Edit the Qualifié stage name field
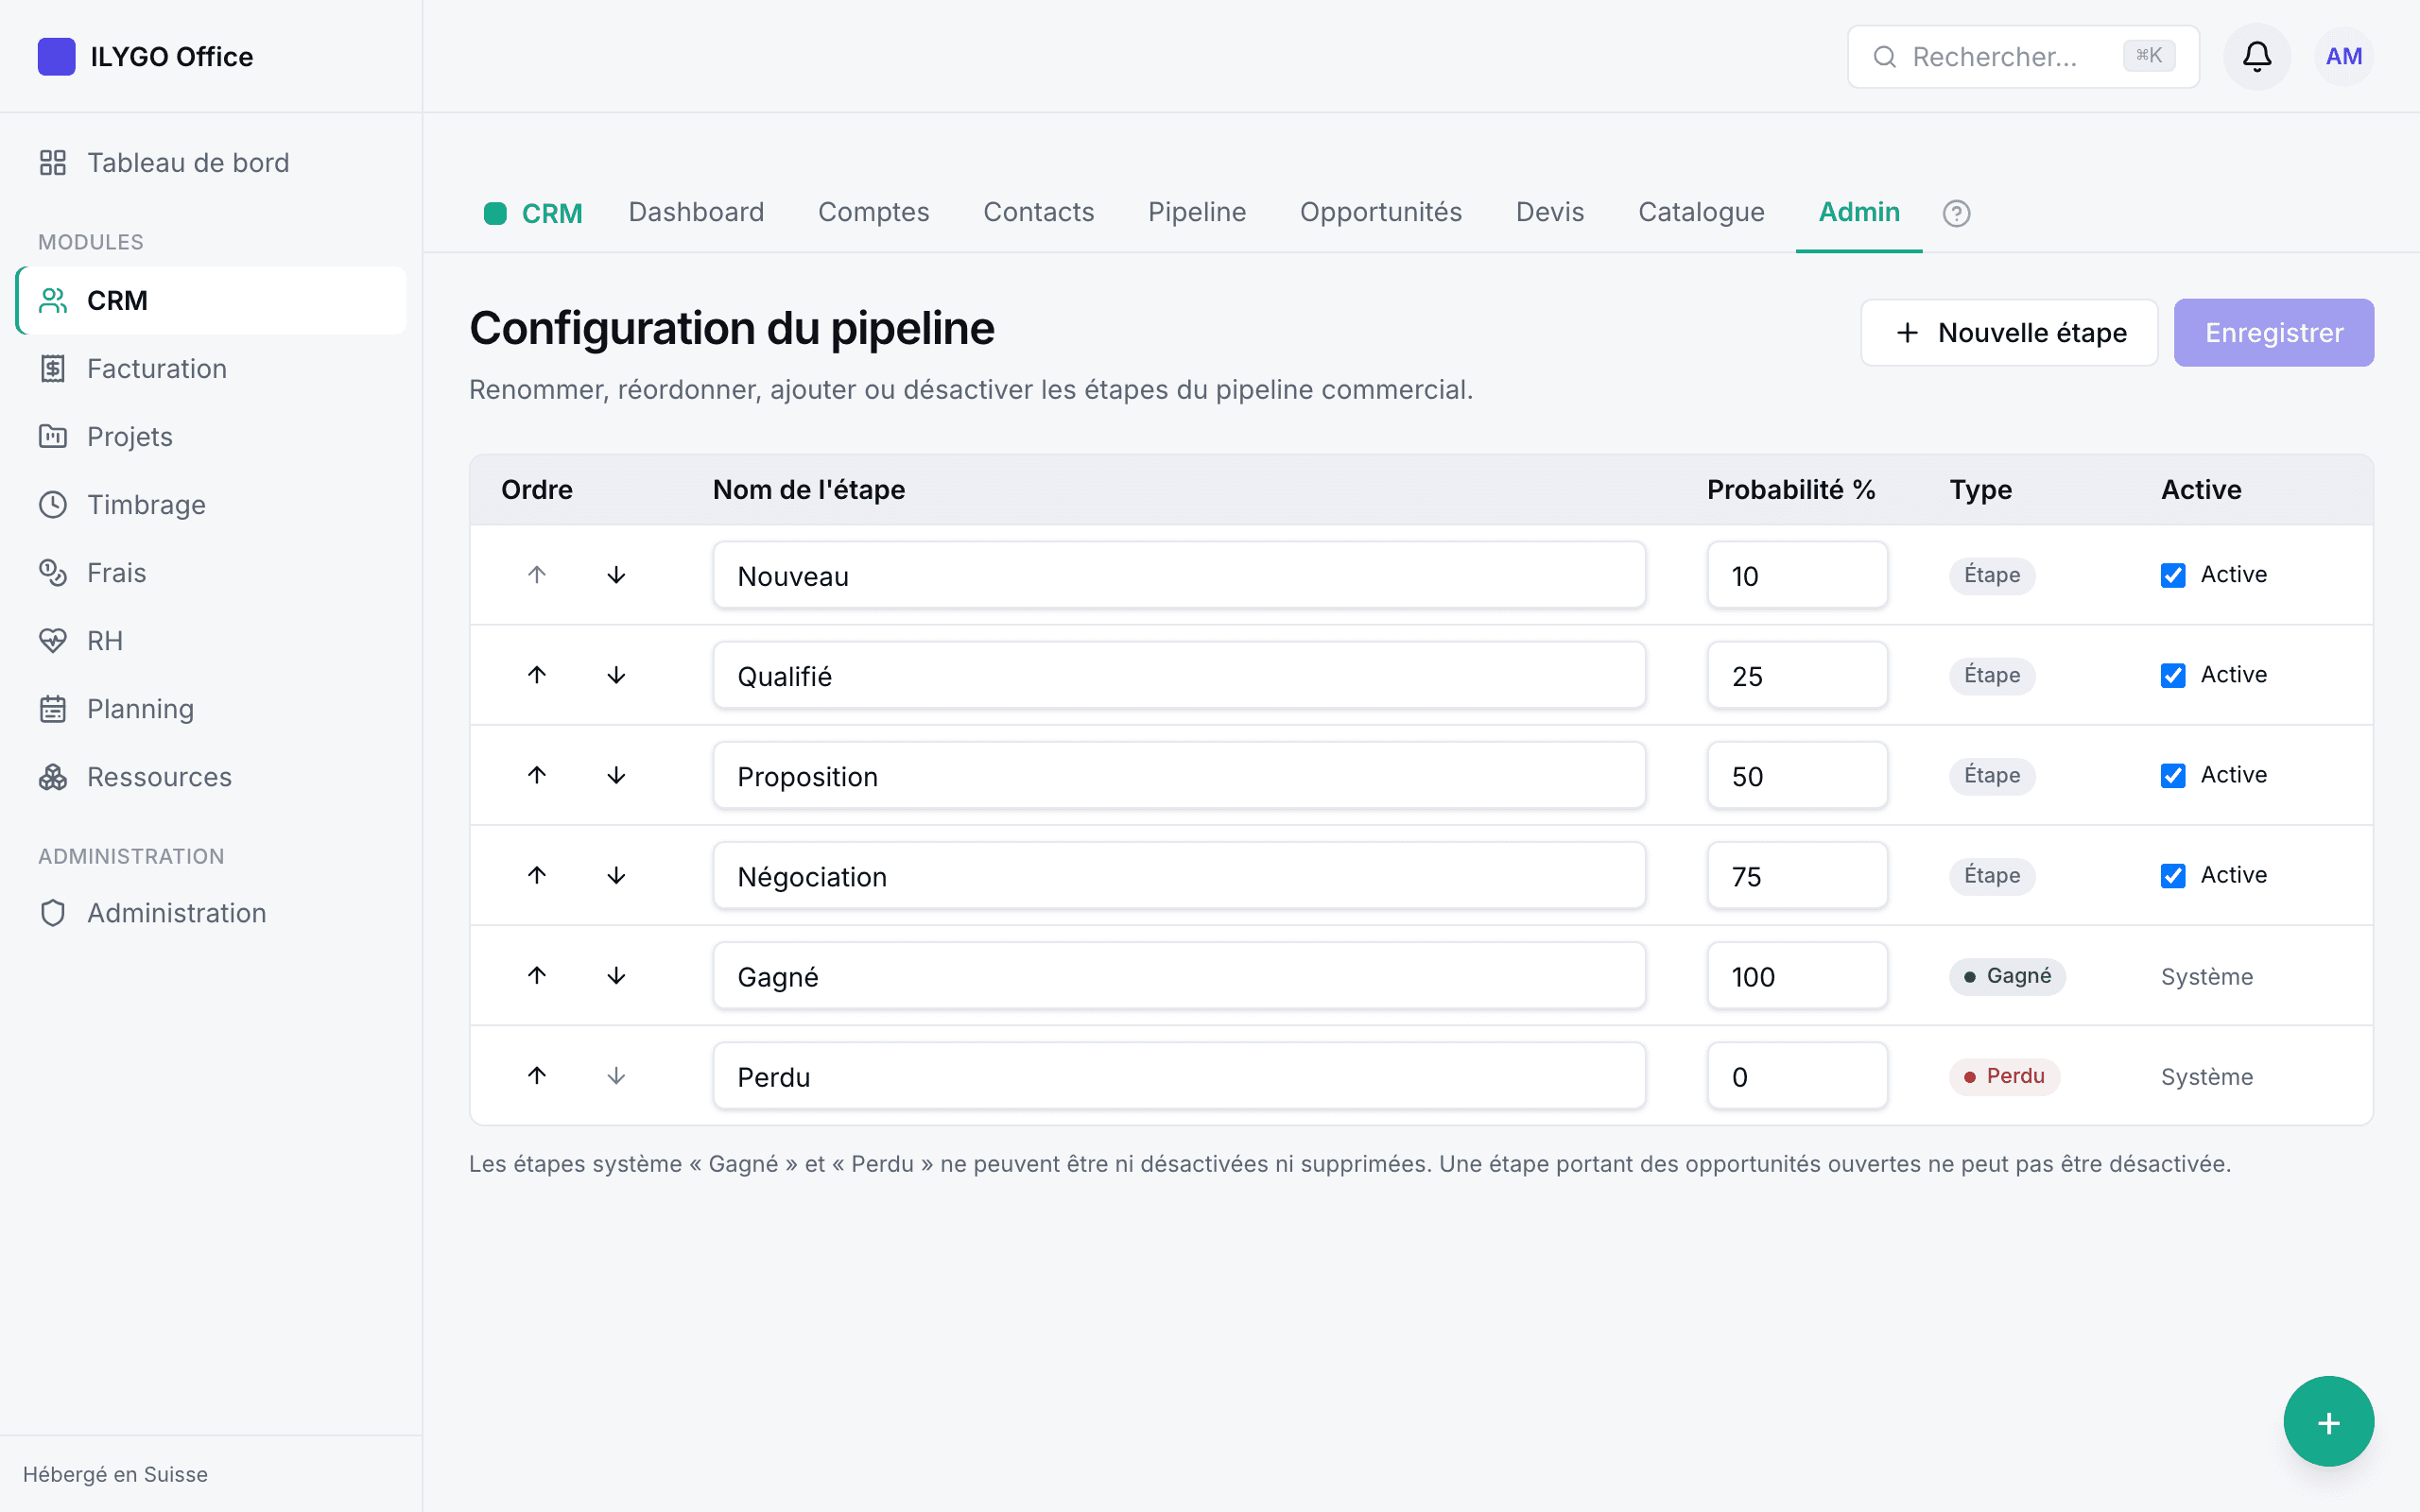Screen dimensions: 2420x1512 tap(1178, 675)
